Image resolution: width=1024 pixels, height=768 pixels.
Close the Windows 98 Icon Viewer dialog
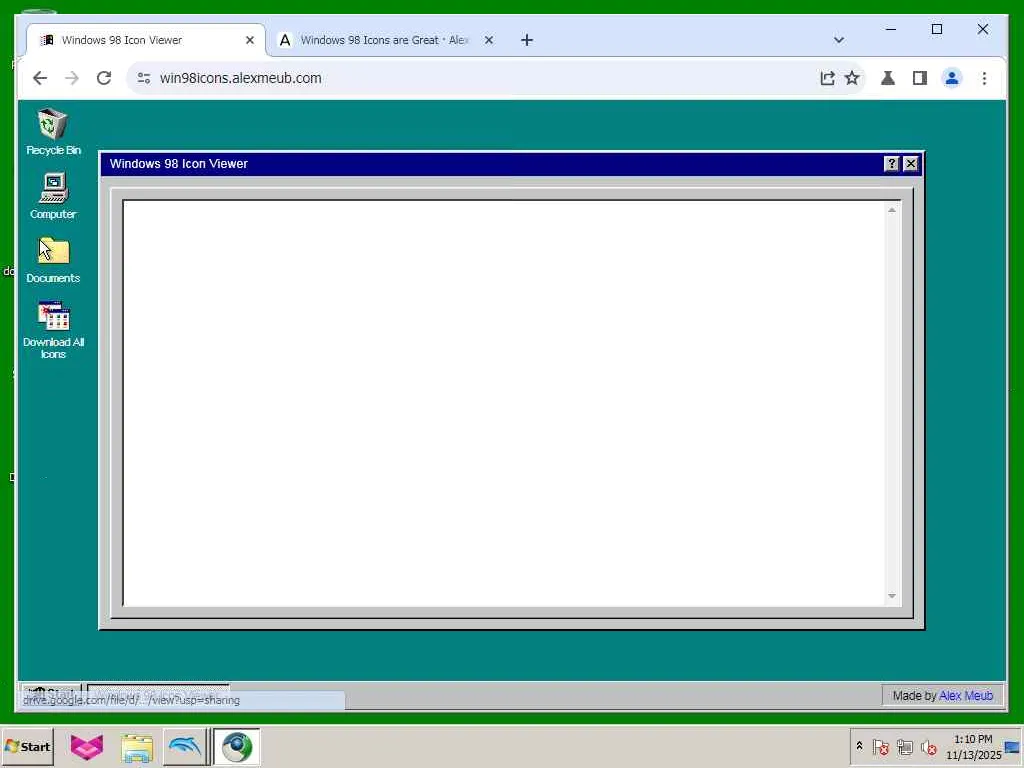click(x=911, y=164)
